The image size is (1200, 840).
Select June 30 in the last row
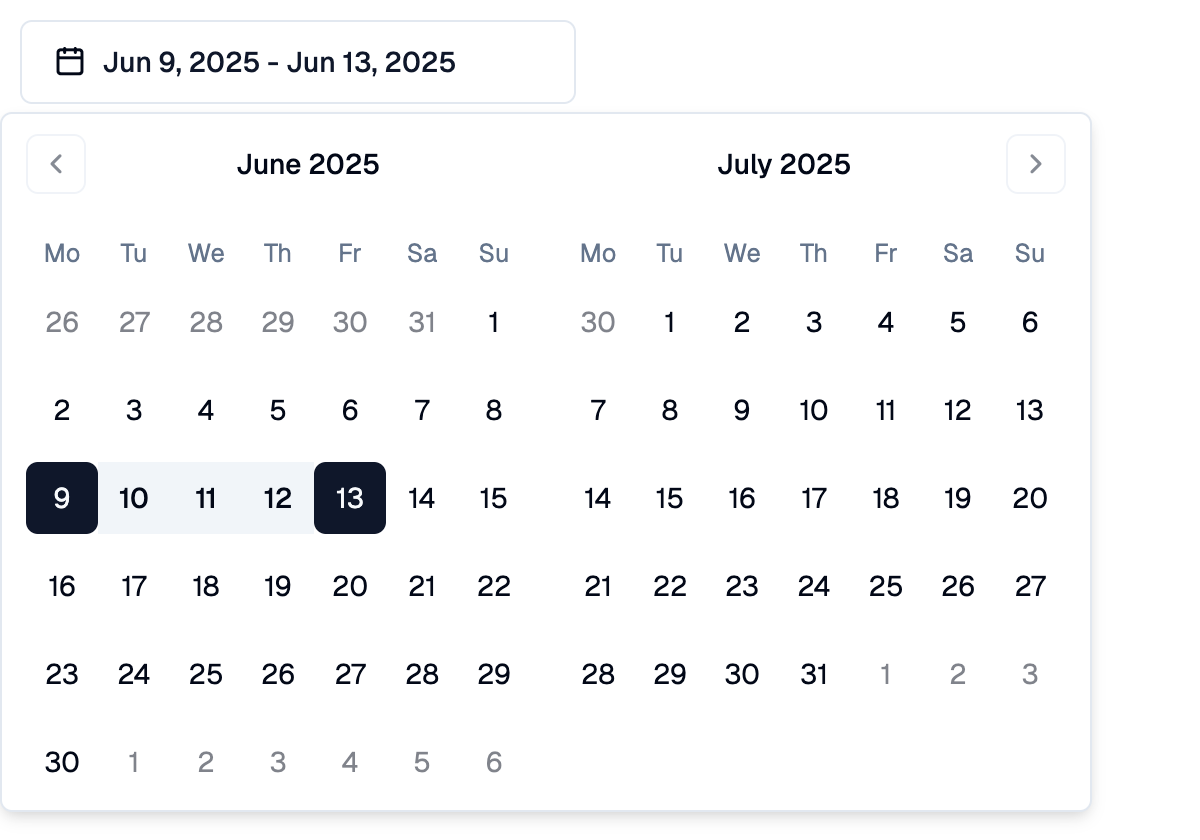pyautogui.click(x=62, y=762)
